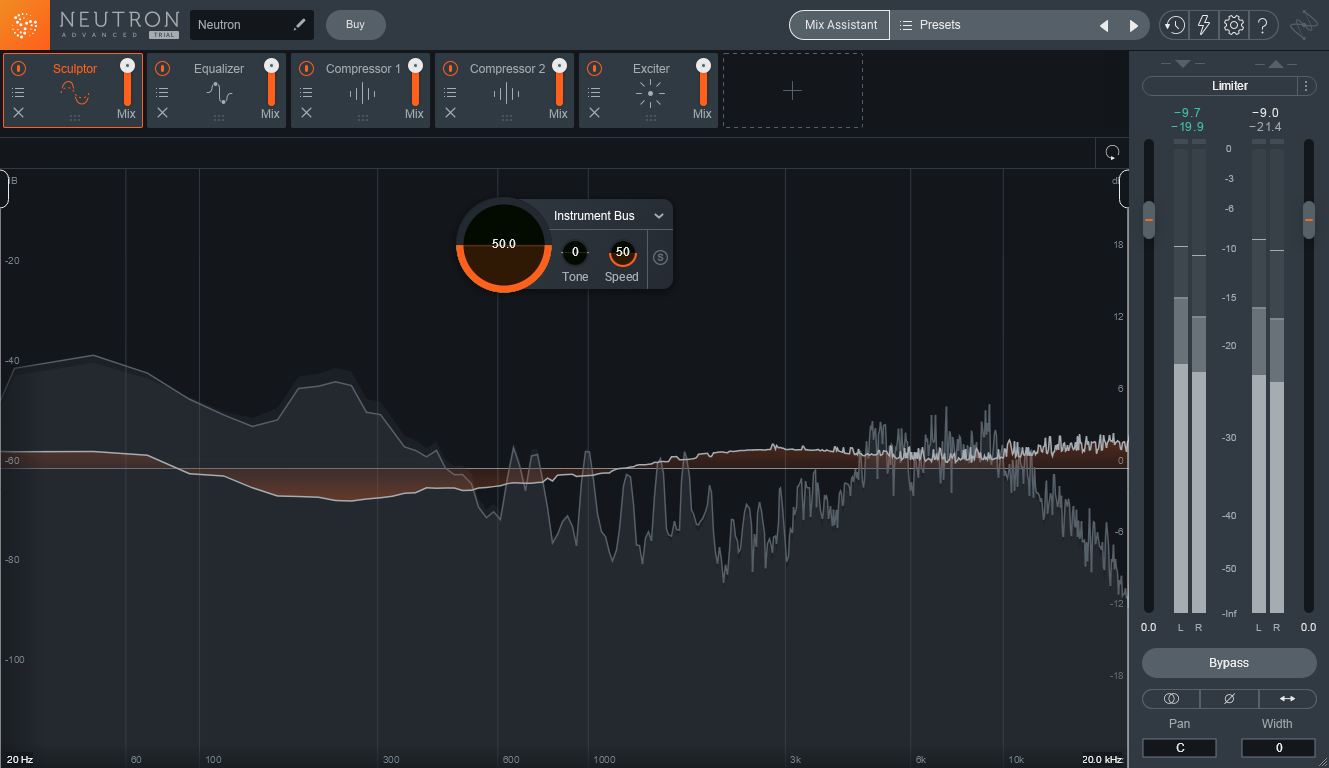1329x768 pixels.
Task: Expand the Instrument Bus dropdown
Action: 659,216
